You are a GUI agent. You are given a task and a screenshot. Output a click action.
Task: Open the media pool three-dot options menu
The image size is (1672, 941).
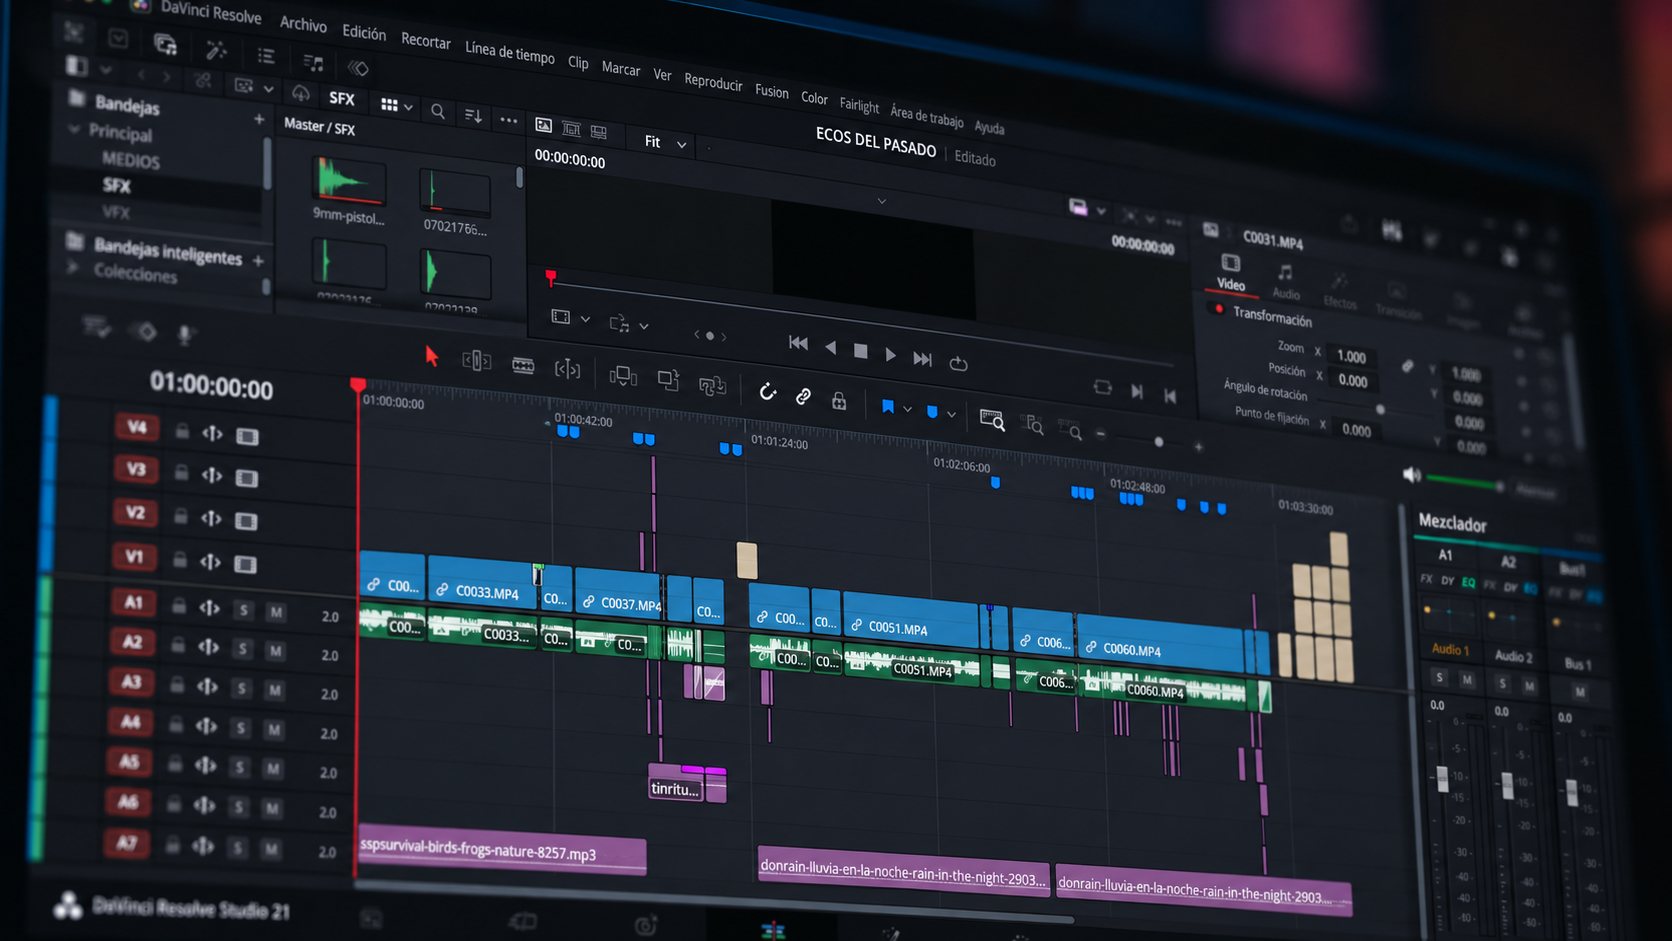(x=509, y=121)
